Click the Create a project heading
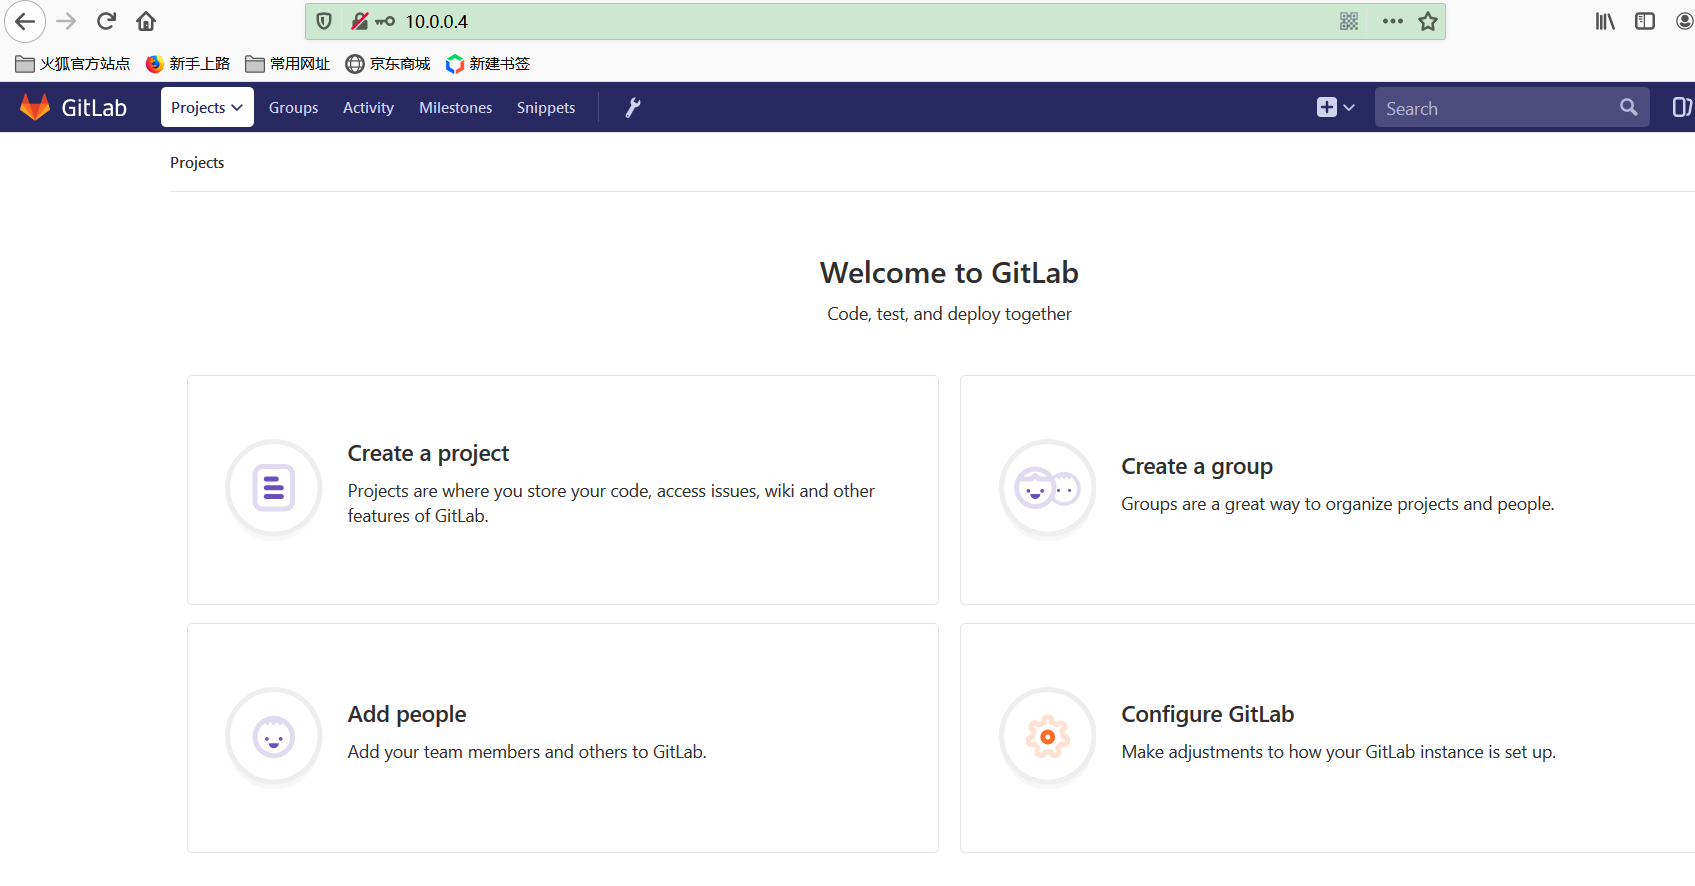1695x886 pixels. point(428,453)
